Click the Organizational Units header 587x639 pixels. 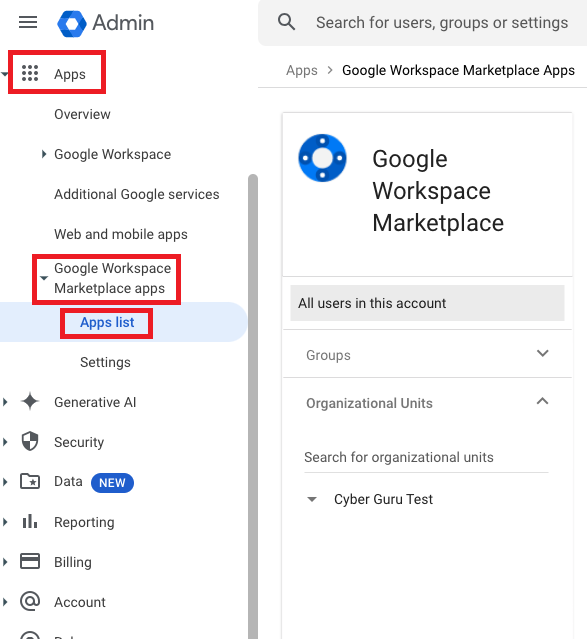(427, 403)
